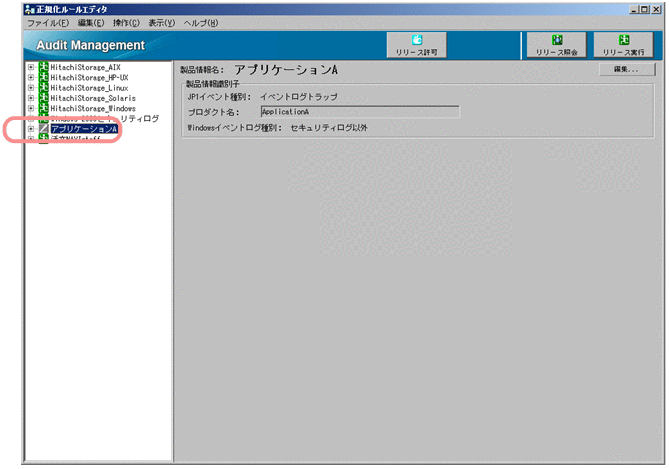Click the title bar application icon

pos(29,9)
